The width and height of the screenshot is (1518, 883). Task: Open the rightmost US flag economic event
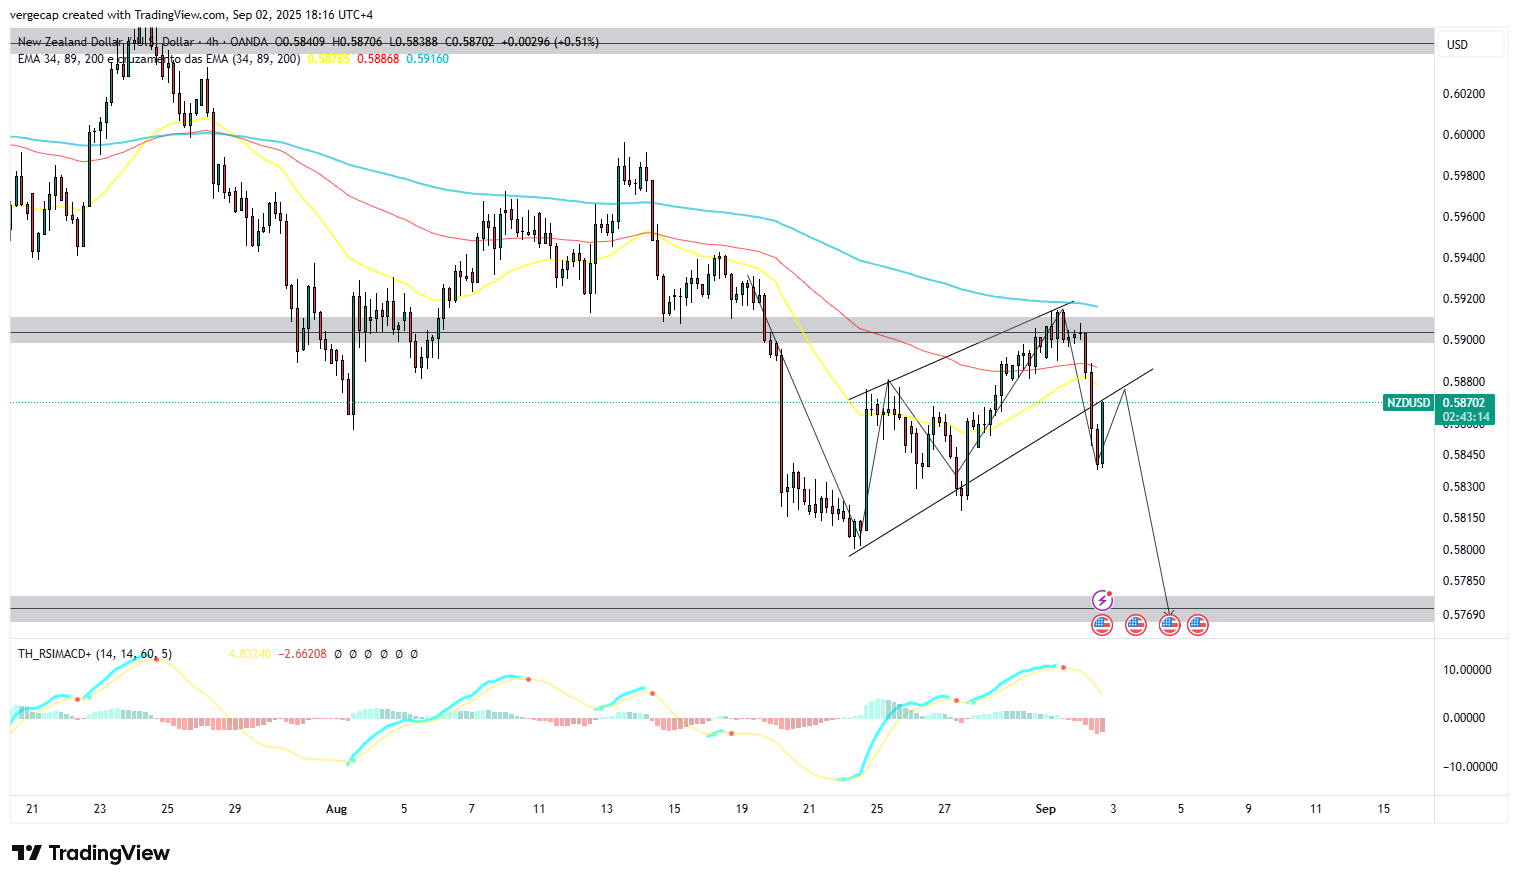pyautogui.click(x=1198, y=625)
